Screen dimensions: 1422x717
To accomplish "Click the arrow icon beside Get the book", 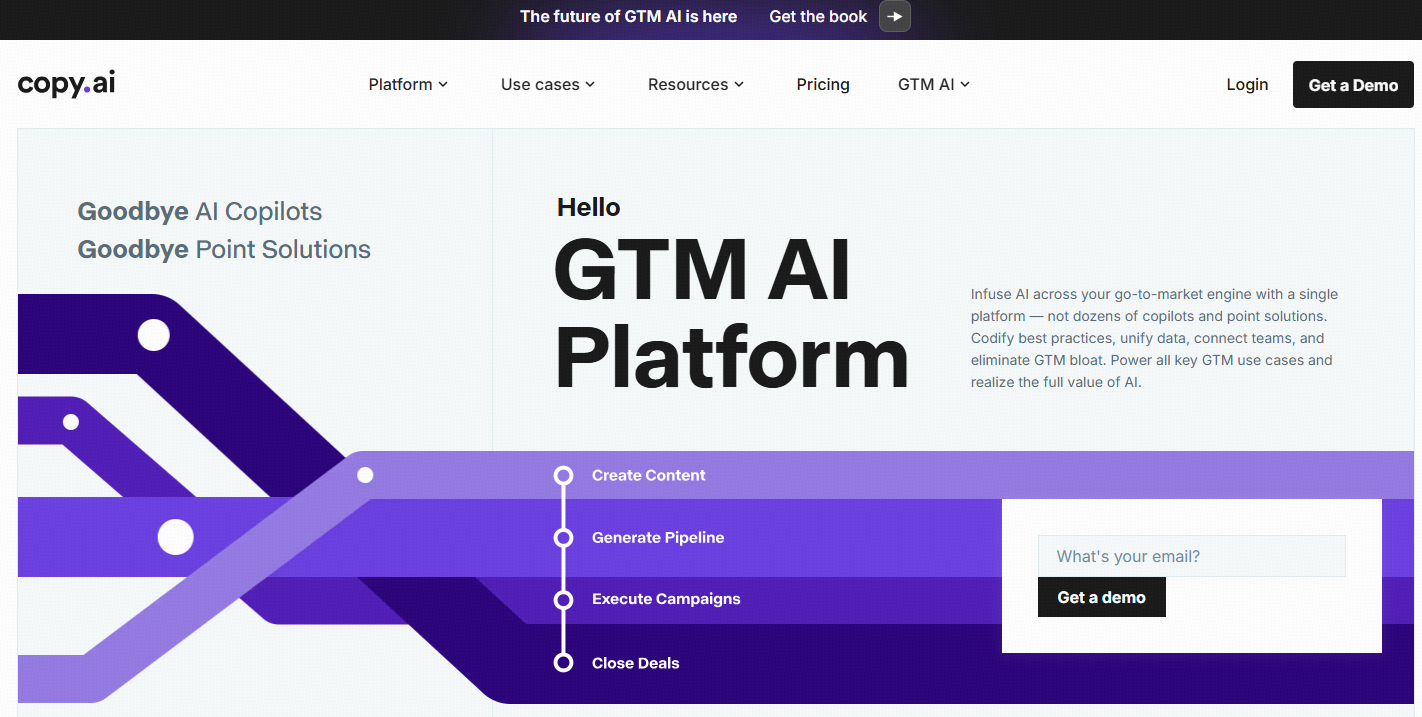I will click(x=894, y=16).
